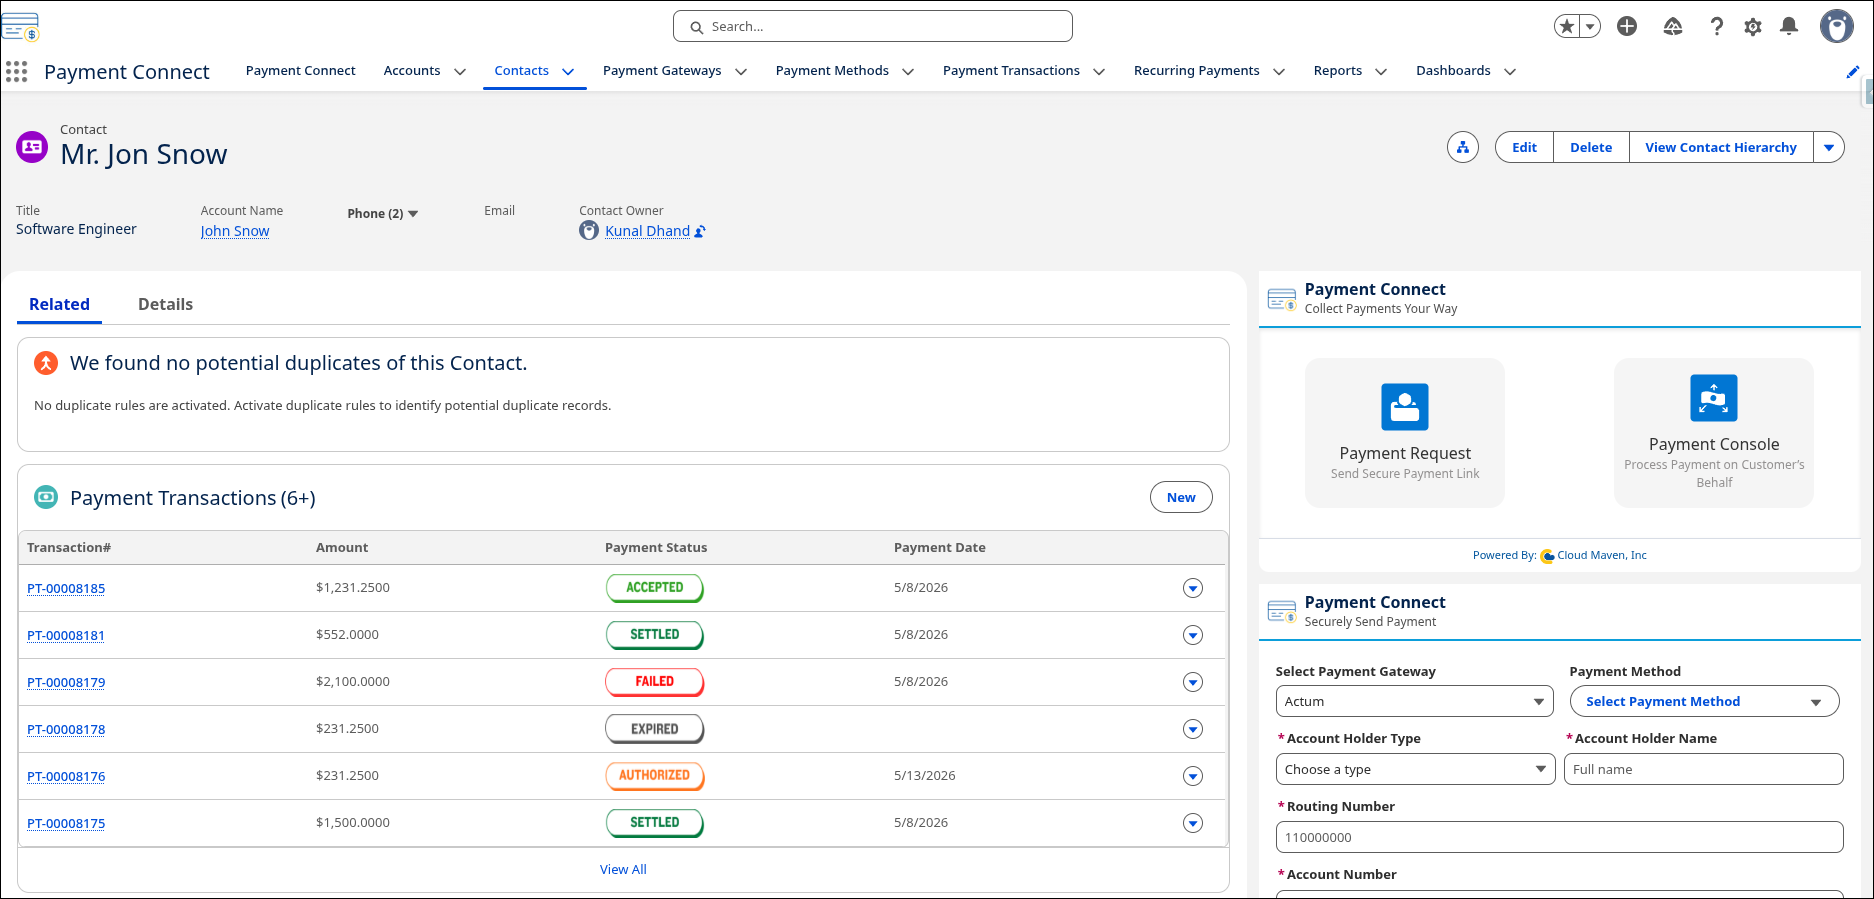Expand the Recurring Payments tab chevron
The width and height of the screenshot is (1874, 899).
tap(1279, 72)
